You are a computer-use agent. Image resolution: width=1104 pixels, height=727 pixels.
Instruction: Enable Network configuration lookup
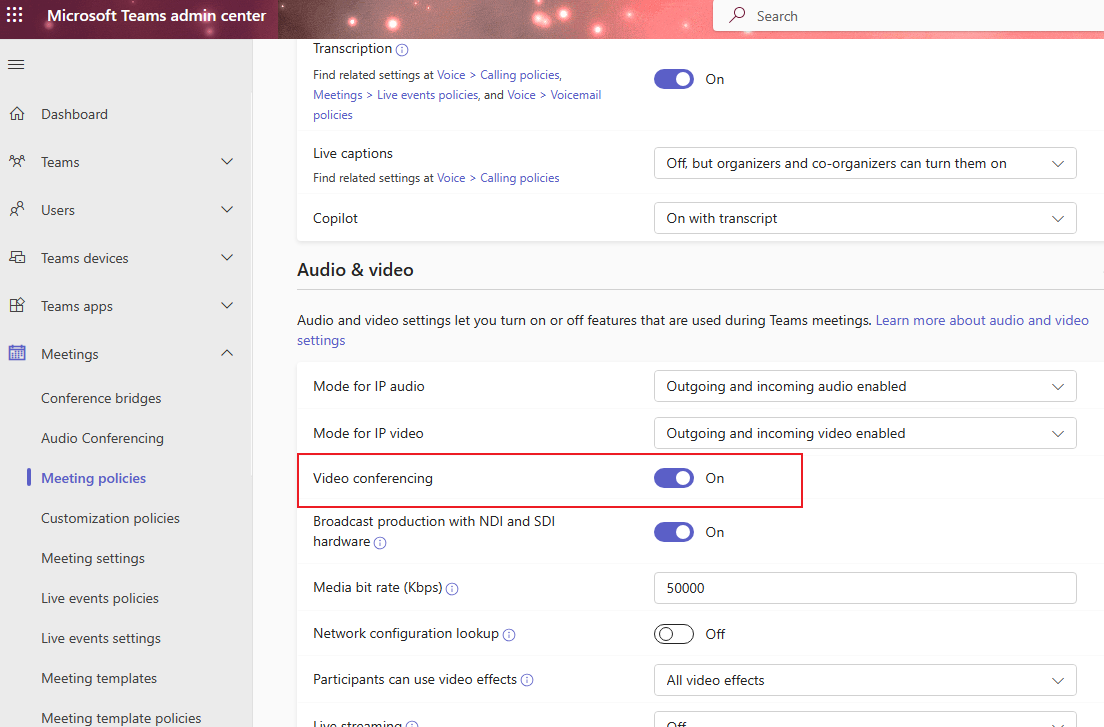click(x=673, y=634)
